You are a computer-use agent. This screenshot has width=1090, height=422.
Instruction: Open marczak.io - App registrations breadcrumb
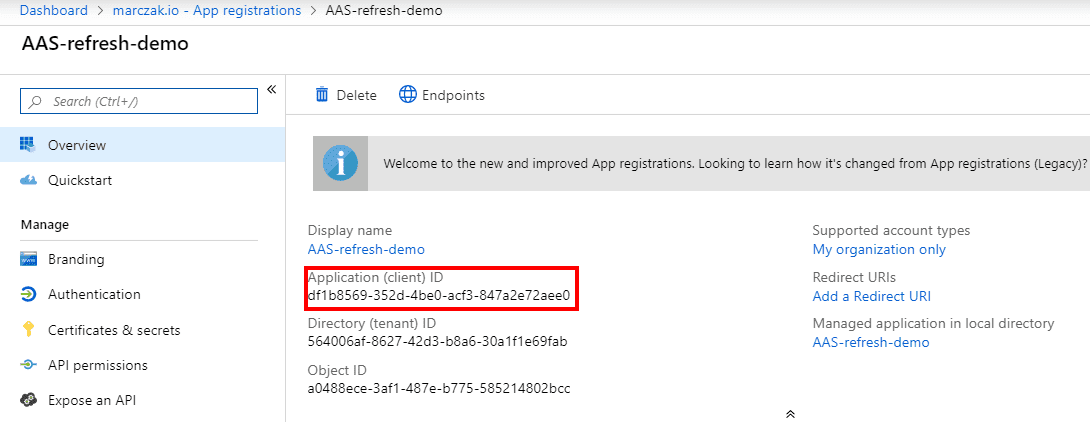210,11
